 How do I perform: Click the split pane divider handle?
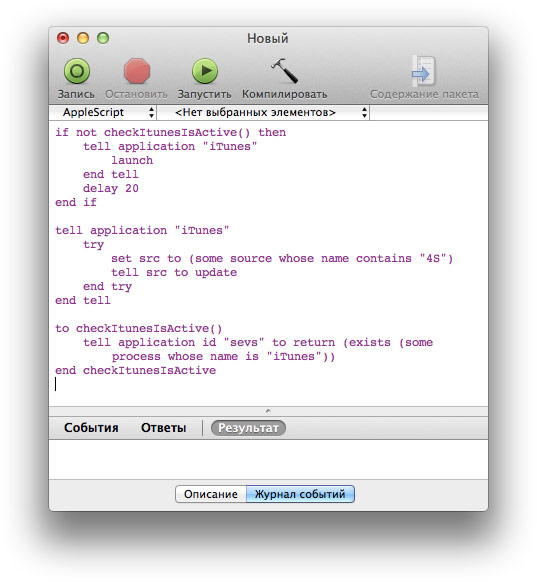[268, 411]
